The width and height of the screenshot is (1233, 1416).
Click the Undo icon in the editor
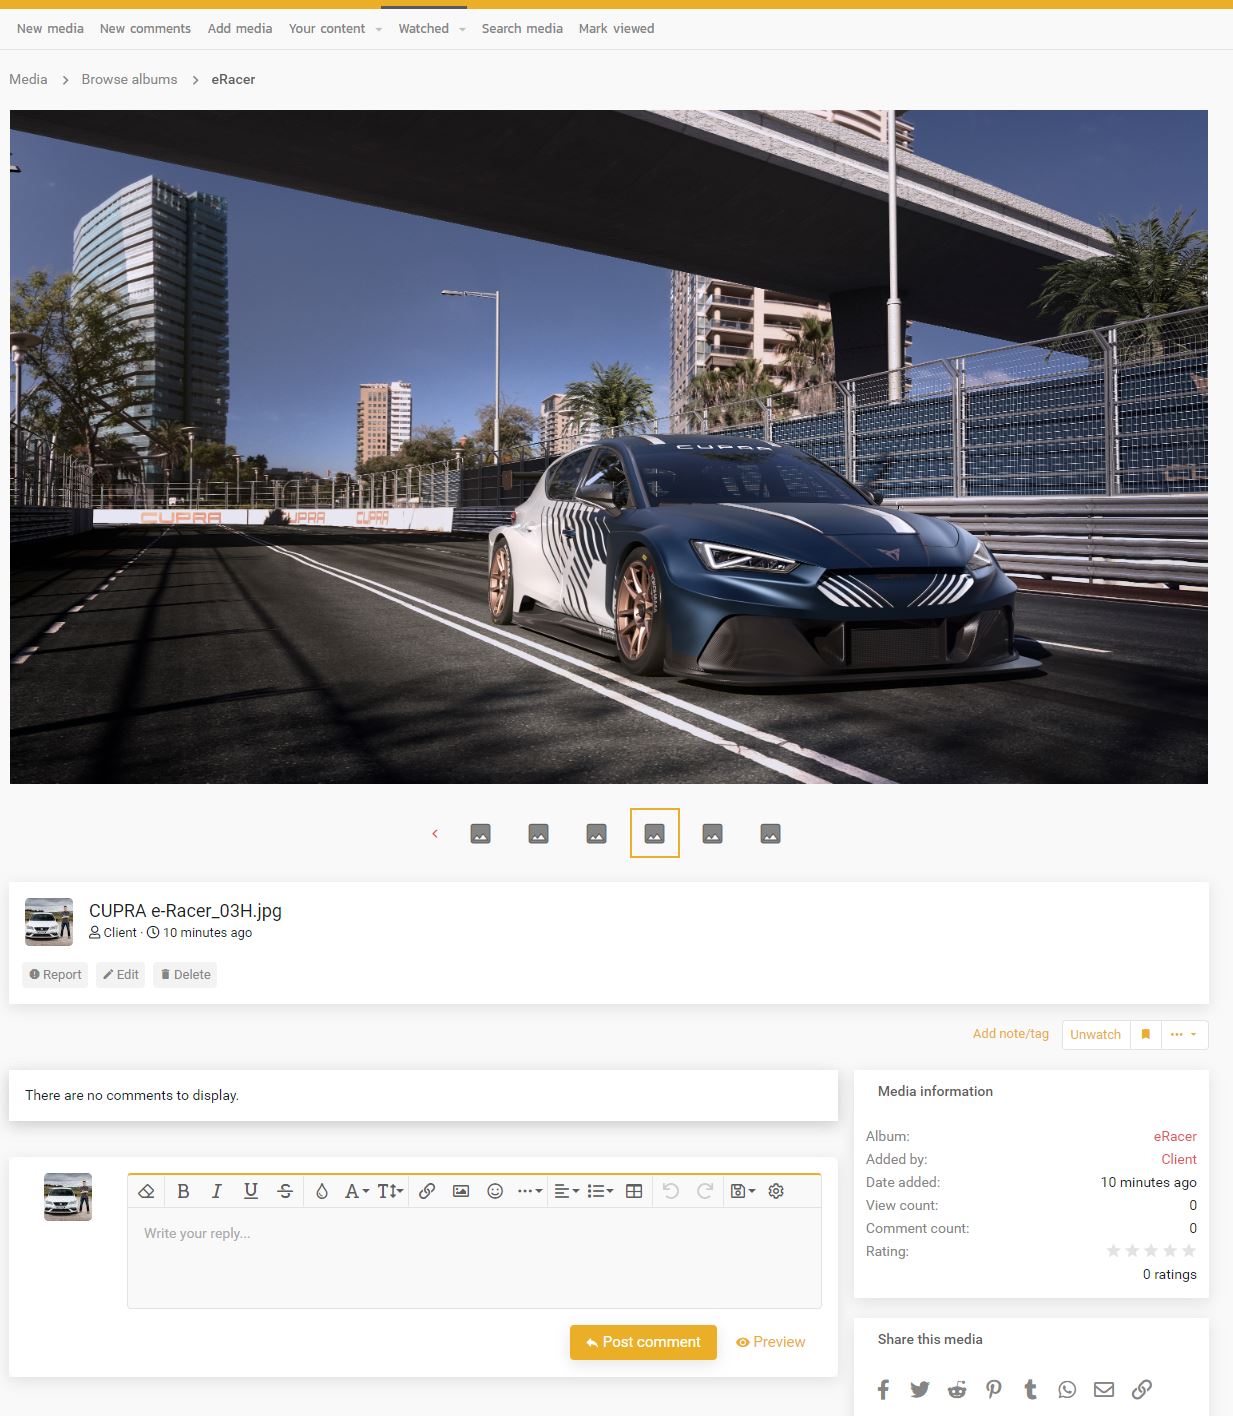pyautogui.click(x=671, y=1191)
